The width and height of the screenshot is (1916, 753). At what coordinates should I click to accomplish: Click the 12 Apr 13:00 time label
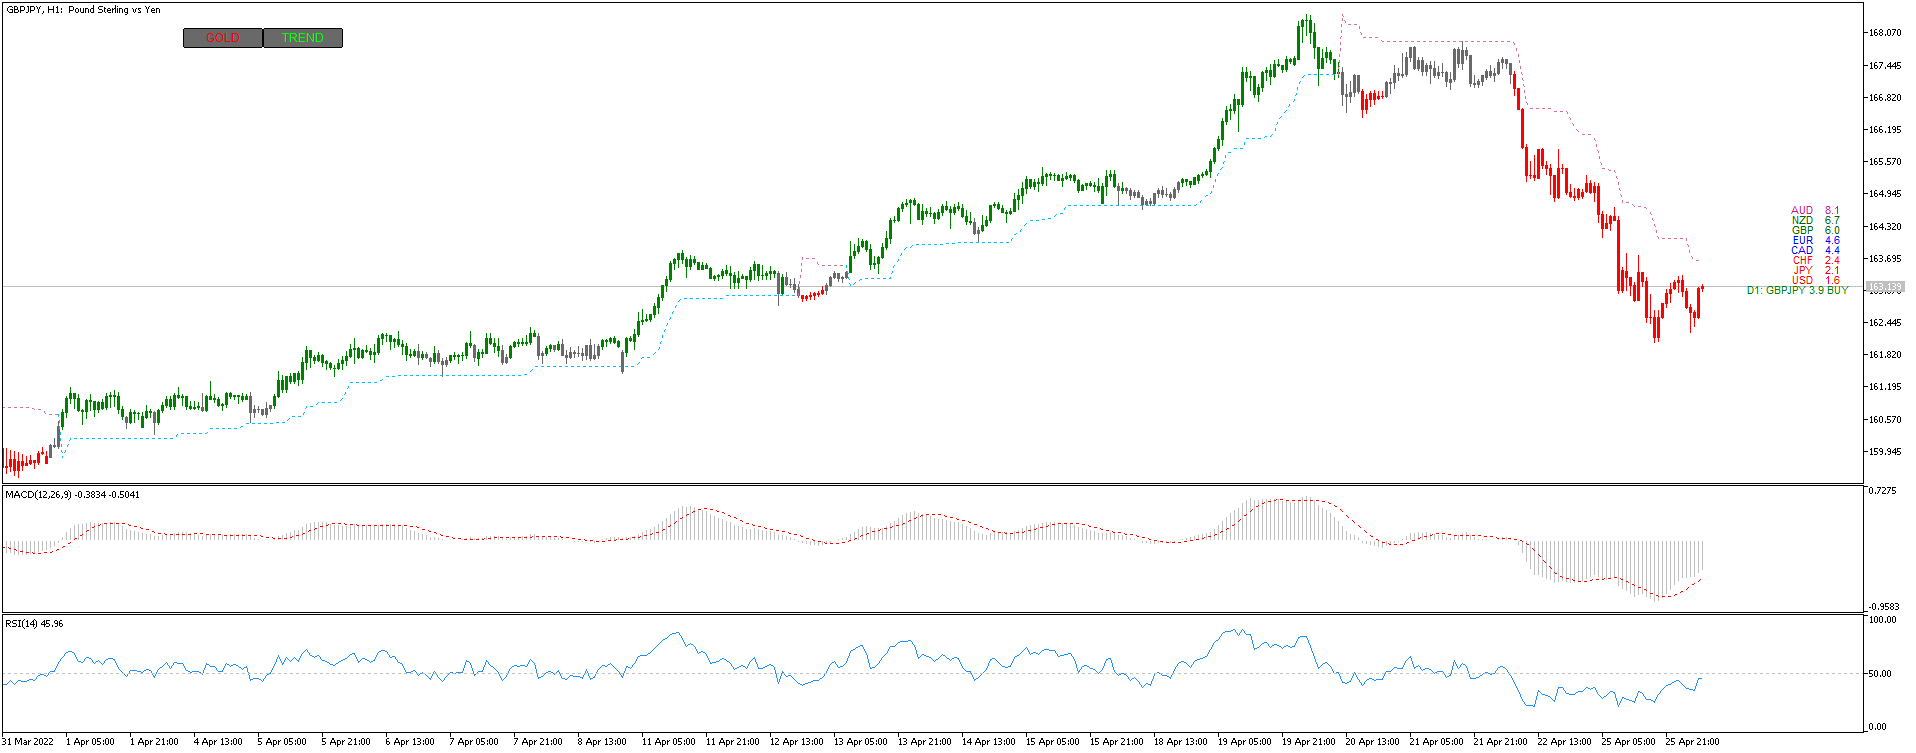point(797,742)
